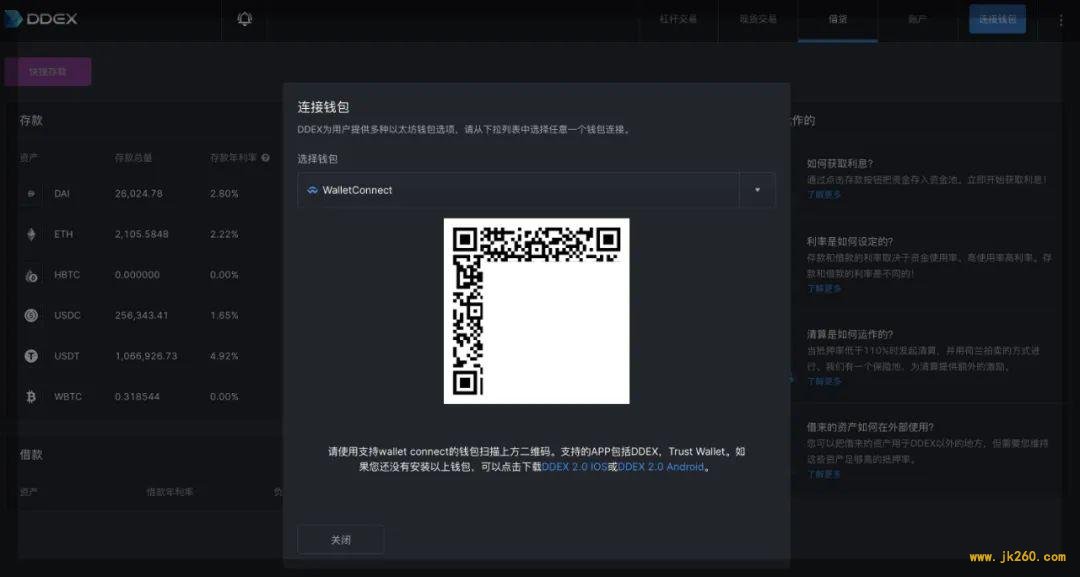Click 了解更多 under 利率是如何设定的
Image resolution: width=1080 pixels, height=577 pixels.
(x=824, y=288)
